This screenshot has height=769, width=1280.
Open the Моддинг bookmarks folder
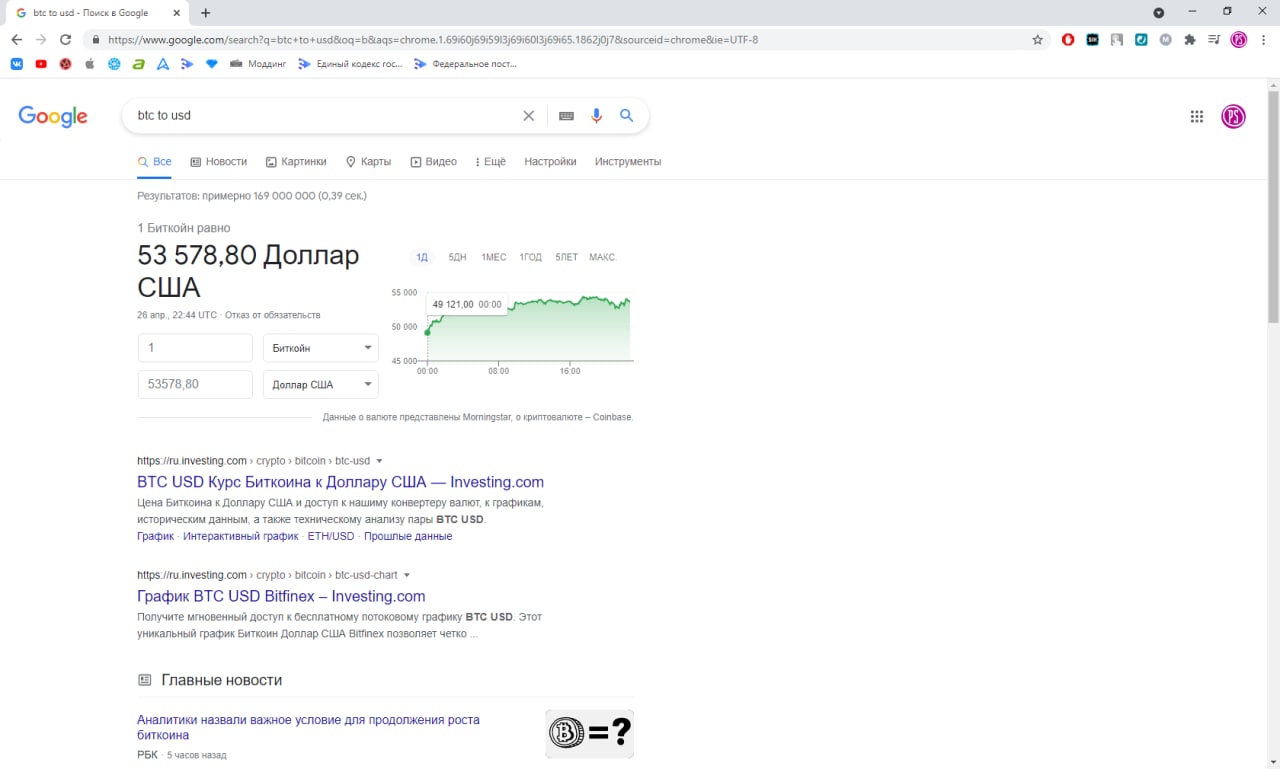(257, 64)
